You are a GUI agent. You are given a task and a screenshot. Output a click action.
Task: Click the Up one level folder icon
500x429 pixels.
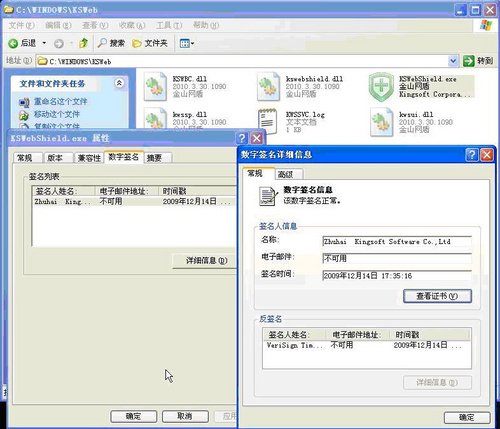(83, 43)
